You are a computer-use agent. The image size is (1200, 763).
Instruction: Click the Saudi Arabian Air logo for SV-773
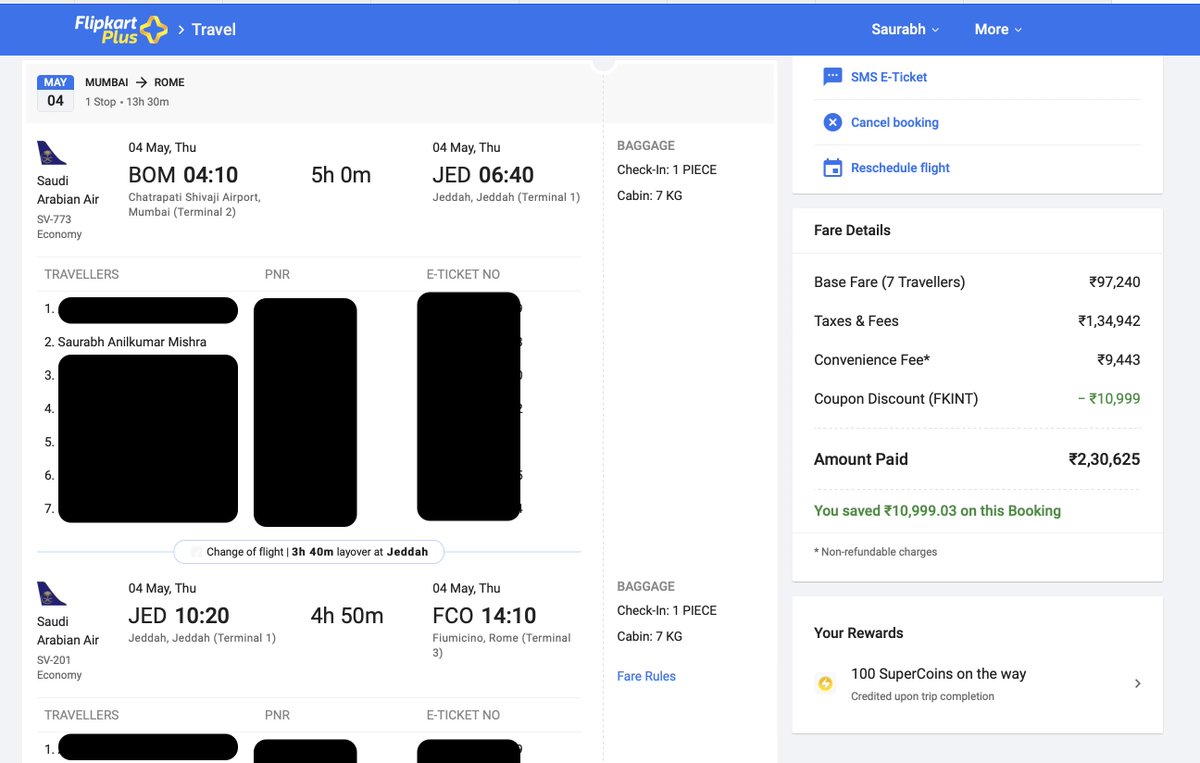[51, 154]
